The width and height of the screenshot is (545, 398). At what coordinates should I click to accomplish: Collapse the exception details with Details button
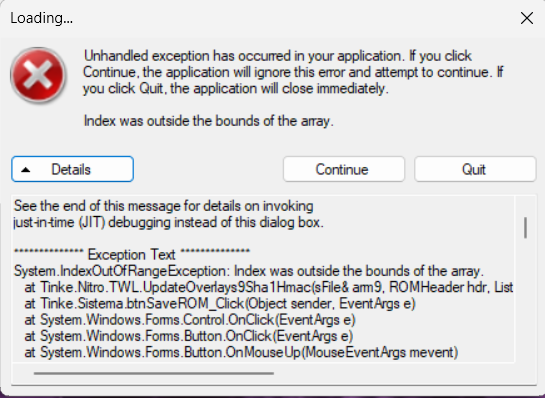coord(72,169)
